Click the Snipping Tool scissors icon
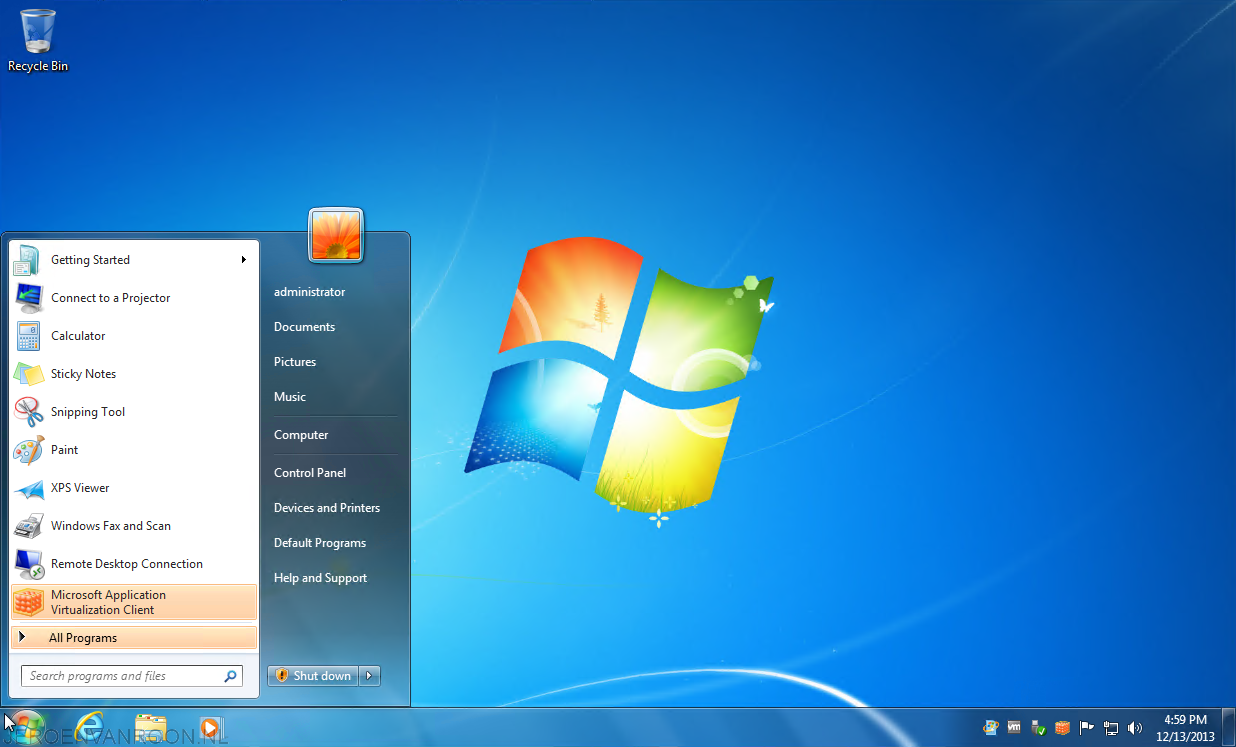Image resolution: width=1236 pixels, height=747 pixels. point(28,412)
